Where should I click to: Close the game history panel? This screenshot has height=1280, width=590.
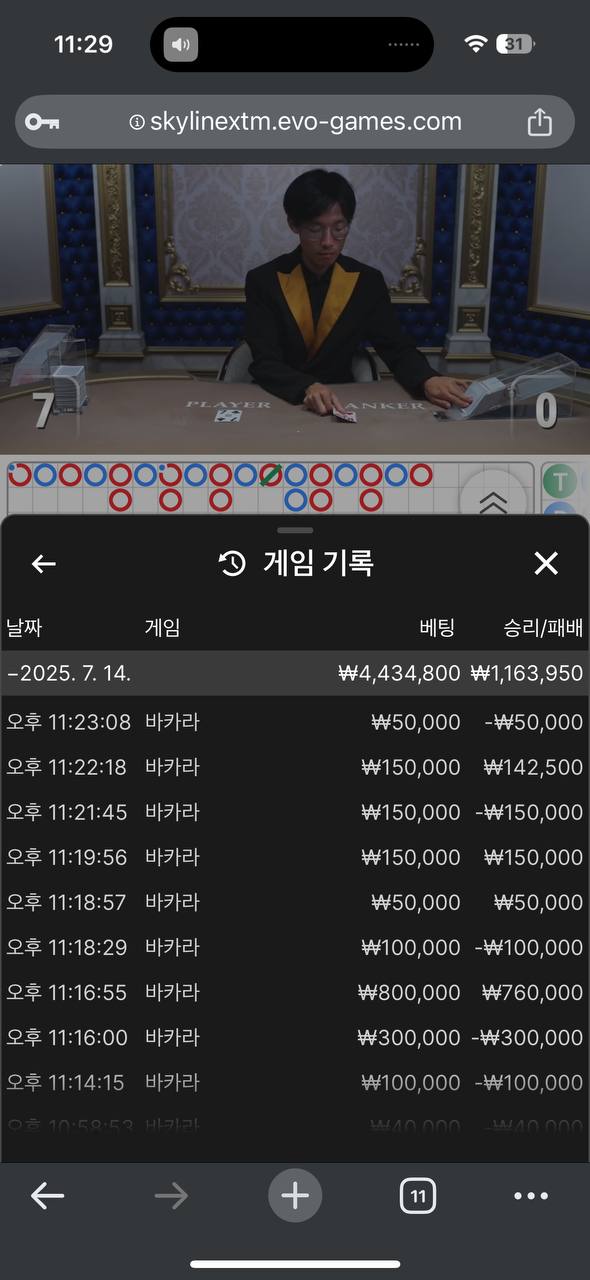546,564
